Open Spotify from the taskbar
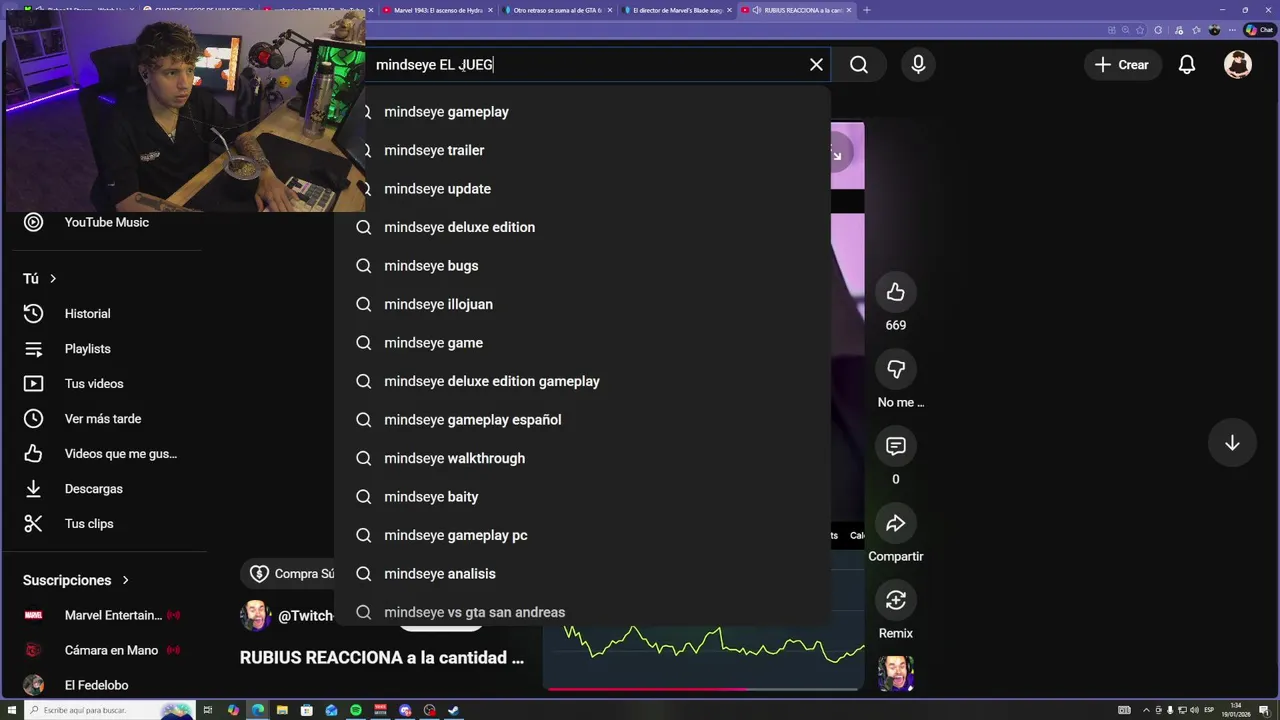Screen dimensions: 1280x720 (x=356, y=710)
